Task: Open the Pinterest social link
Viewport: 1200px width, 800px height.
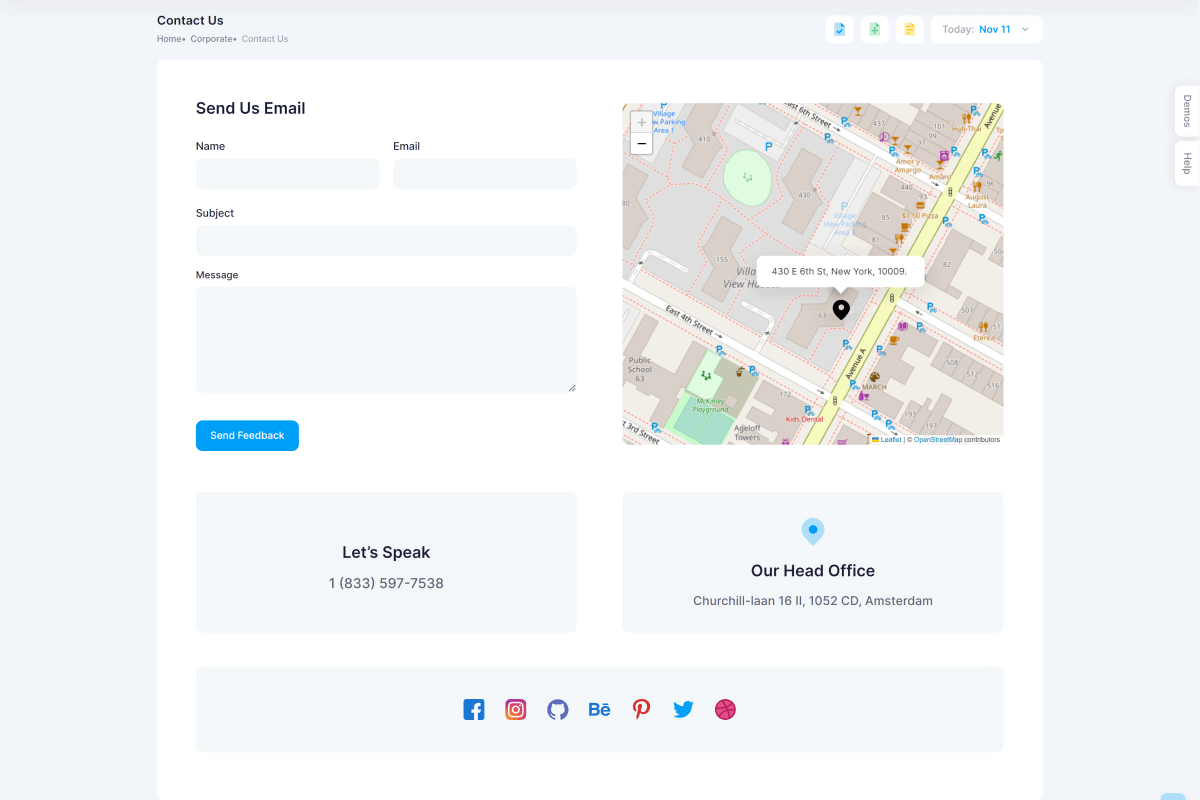Action: [x=641, y=710]
